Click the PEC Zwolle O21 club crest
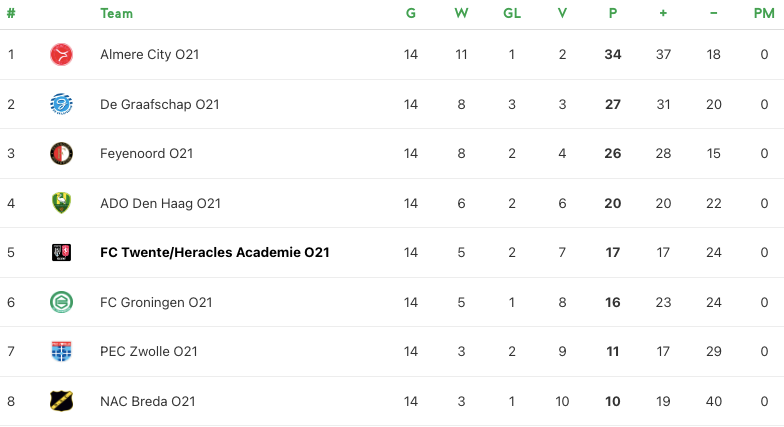Image resolution: width=784 pixels, height=427 pixels. [x=62, y=352]
